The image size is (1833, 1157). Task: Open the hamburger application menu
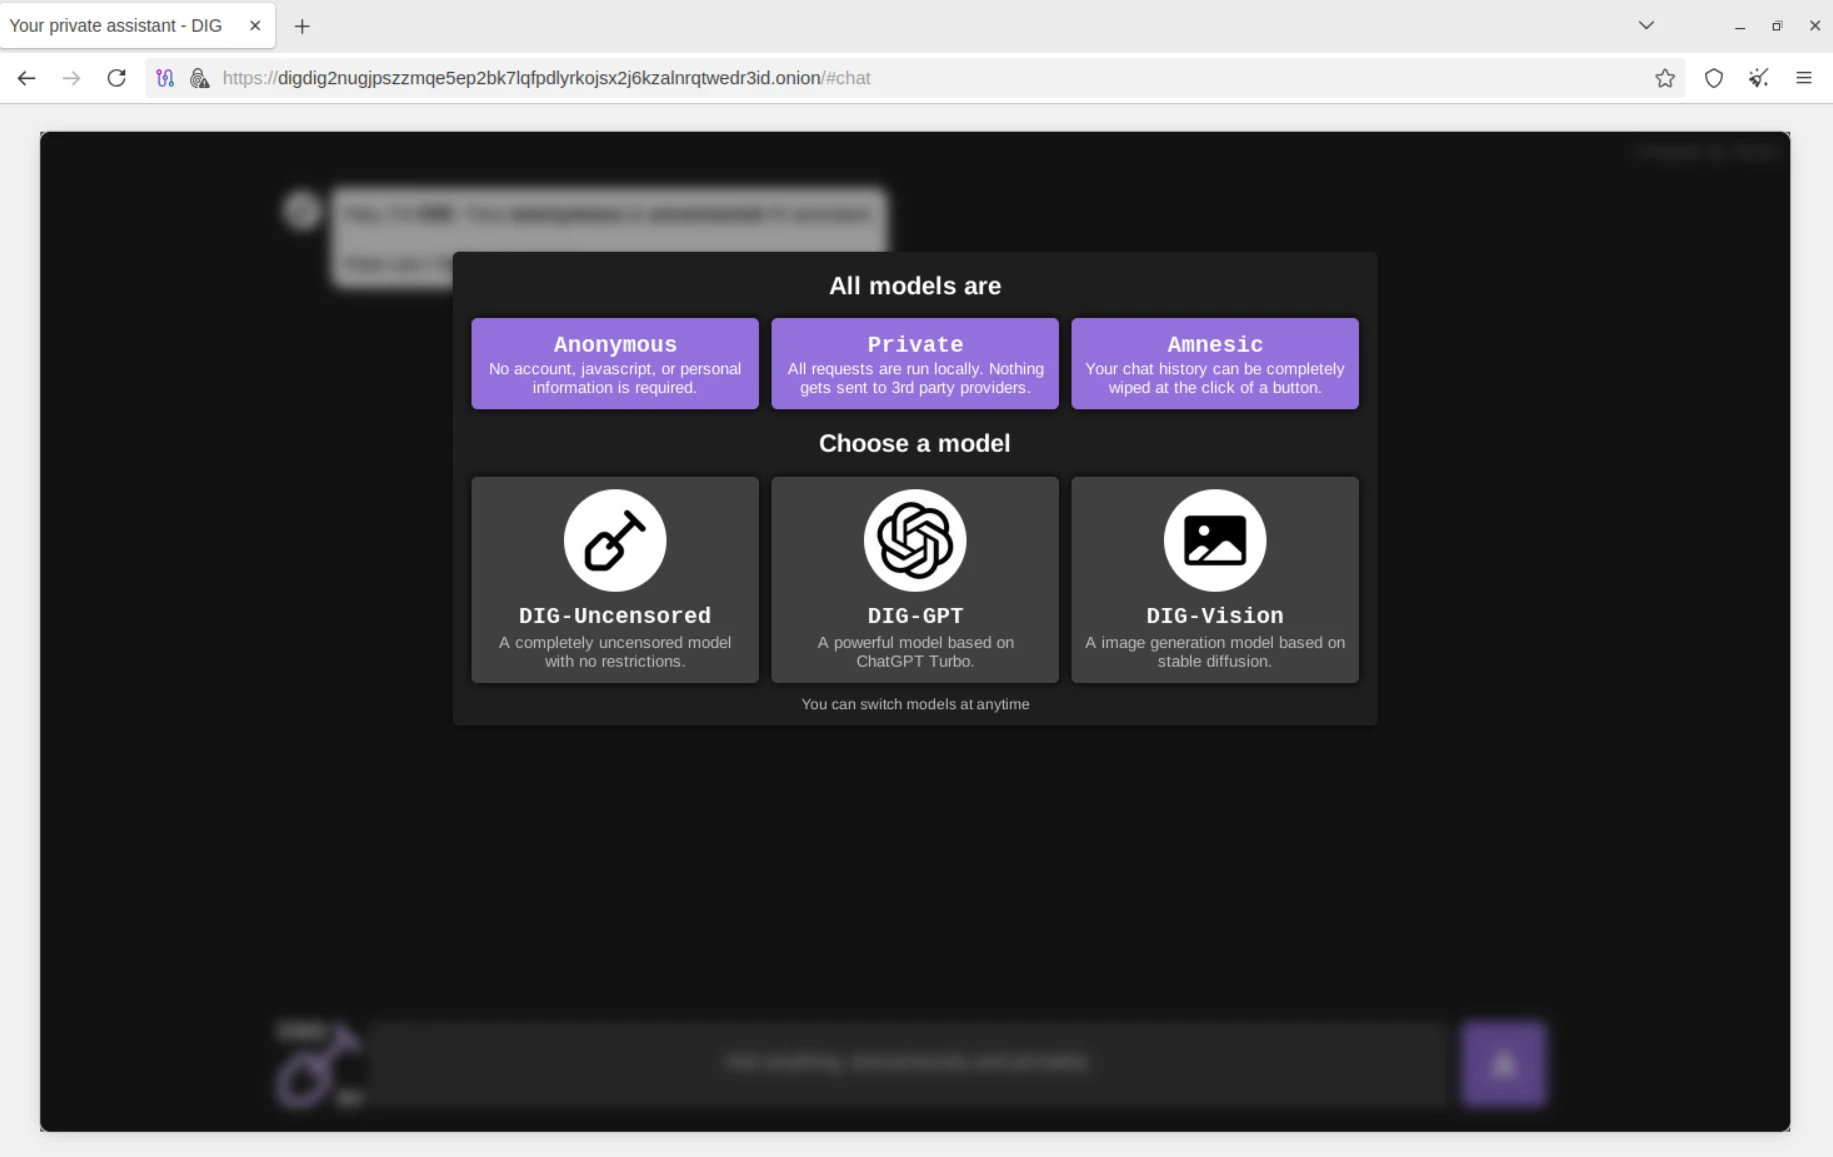(x=1804, y=78)
